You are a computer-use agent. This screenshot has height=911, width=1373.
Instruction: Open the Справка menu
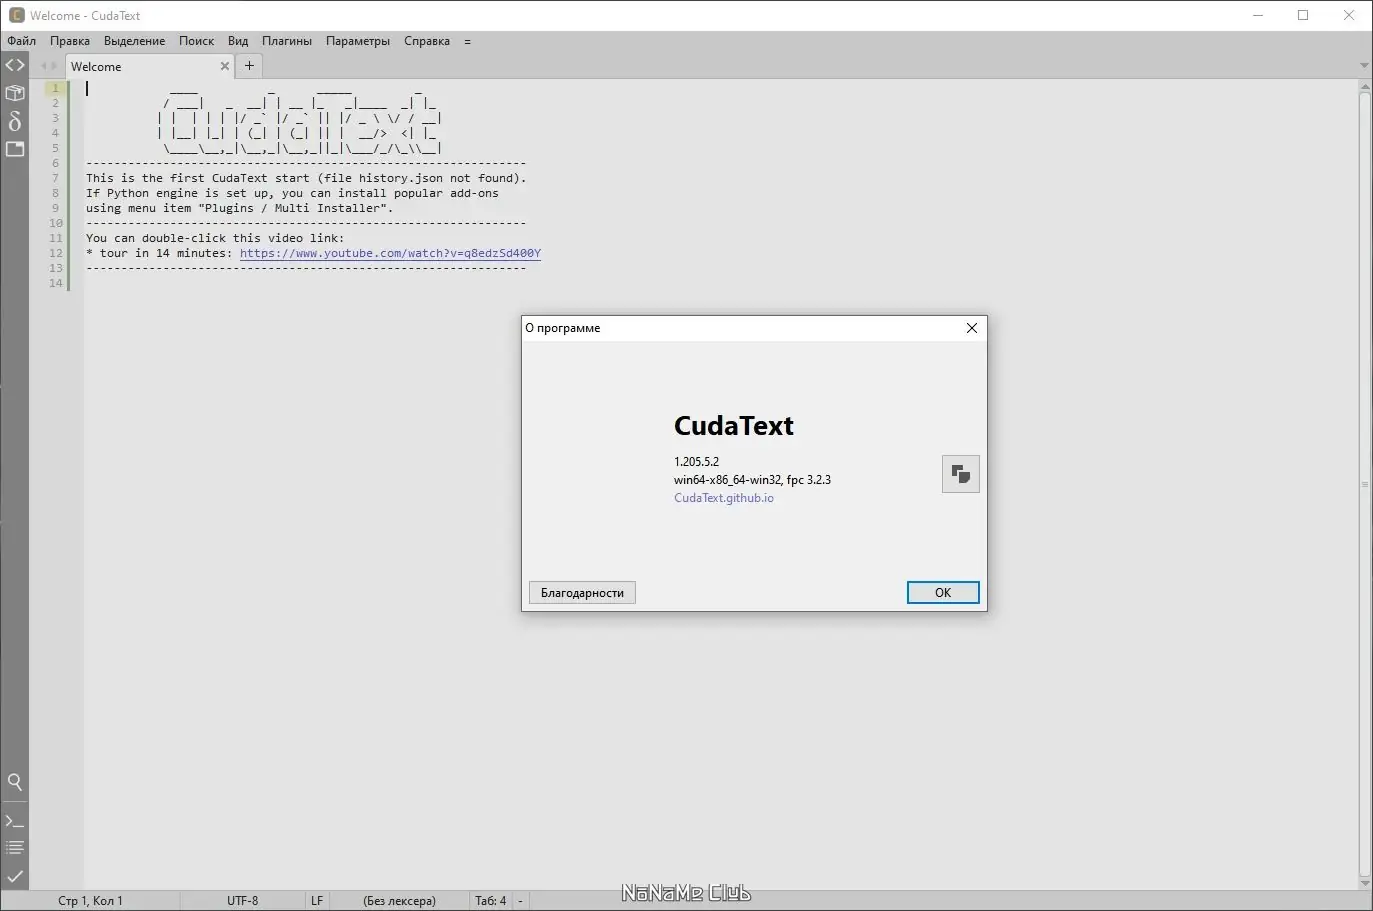427,41
